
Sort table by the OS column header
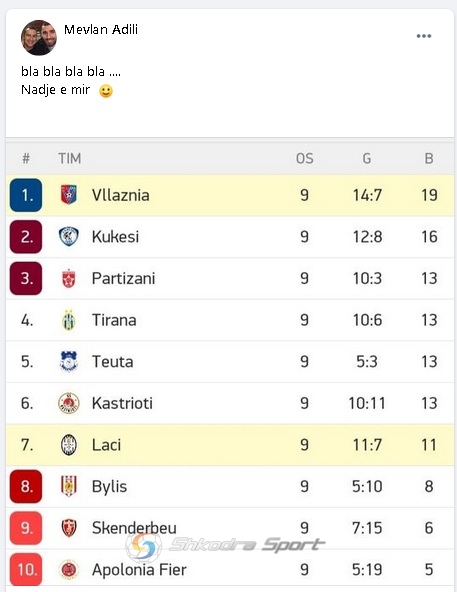coord(304,159)
